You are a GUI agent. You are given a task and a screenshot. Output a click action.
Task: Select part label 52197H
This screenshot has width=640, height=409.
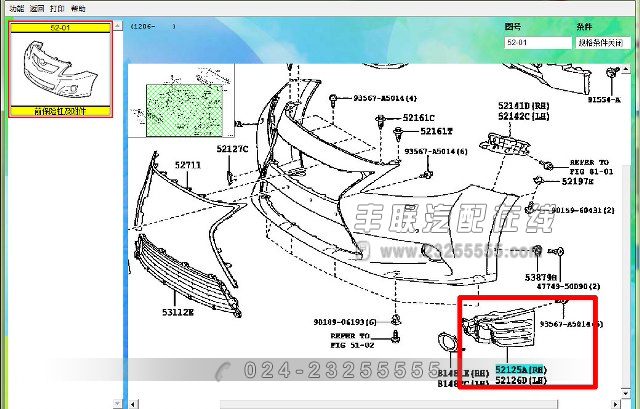point(578,181)
